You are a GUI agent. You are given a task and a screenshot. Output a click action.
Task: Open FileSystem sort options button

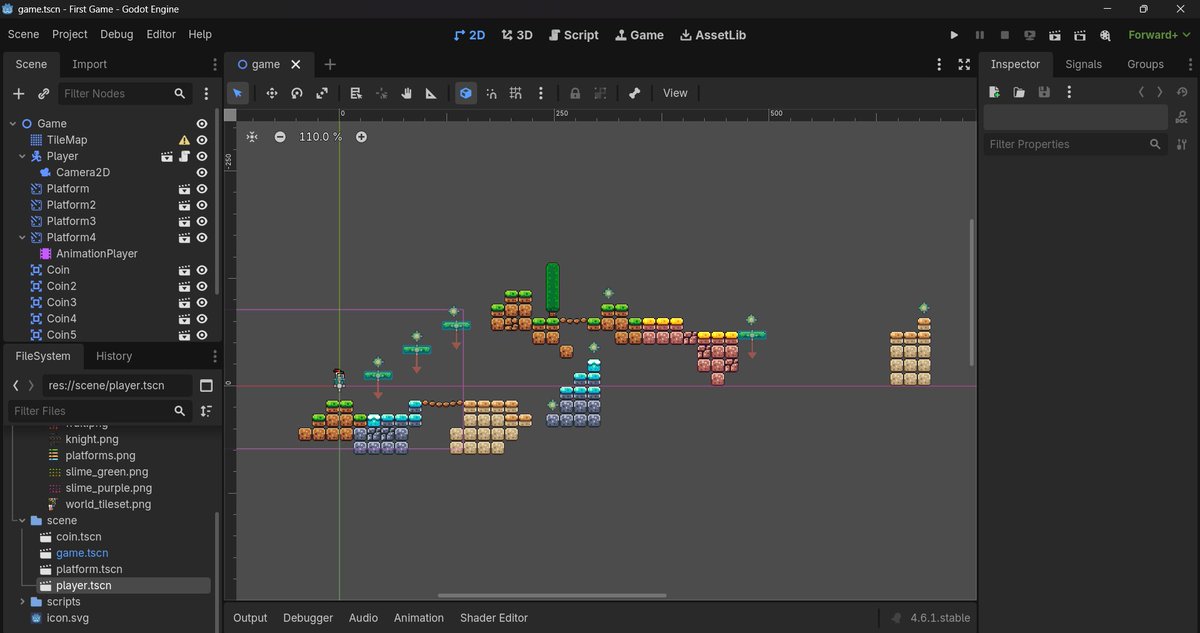[206, 411]
